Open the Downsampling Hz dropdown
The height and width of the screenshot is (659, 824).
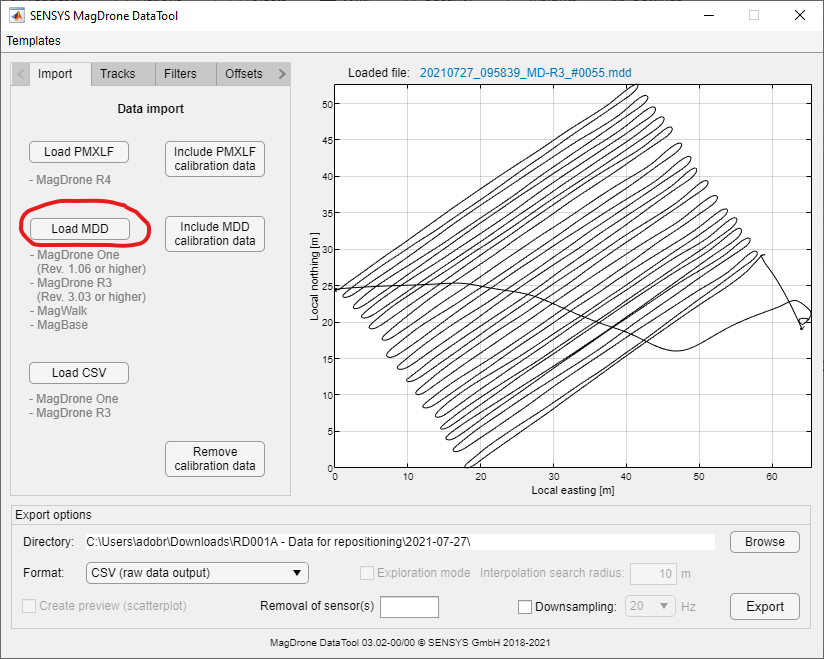(650, 606)
